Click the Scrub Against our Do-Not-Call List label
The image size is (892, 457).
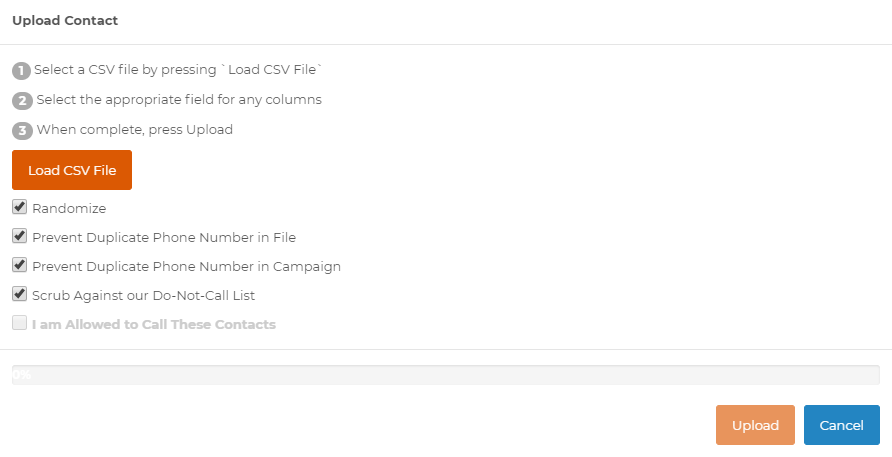click(x=143, y=296)
